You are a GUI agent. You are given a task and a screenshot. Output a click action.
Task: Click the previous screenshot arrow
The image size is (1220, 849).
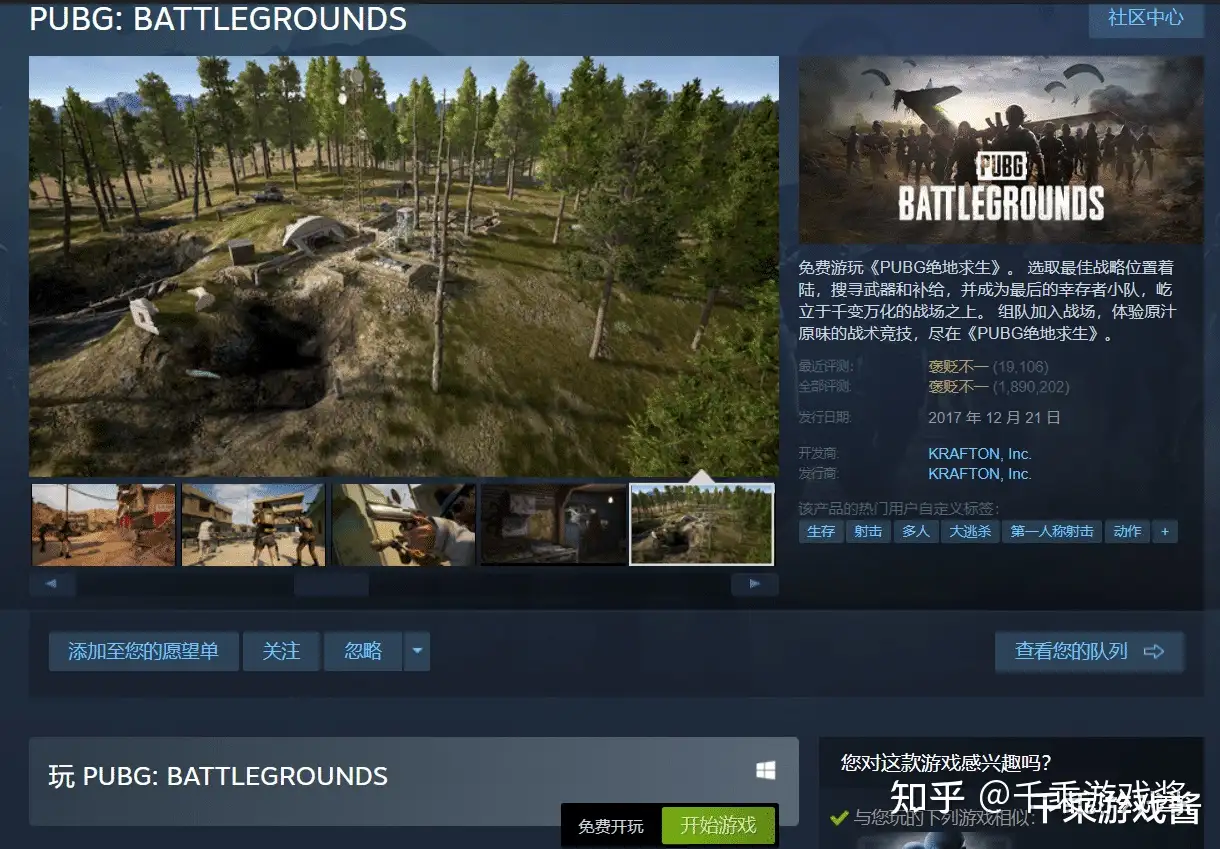pos(51,583)
